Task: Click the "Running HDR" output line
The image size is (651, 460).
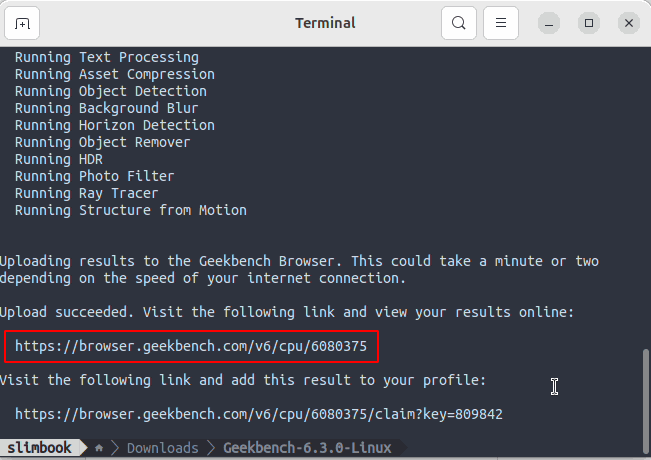Action: (x=59, y=159)
